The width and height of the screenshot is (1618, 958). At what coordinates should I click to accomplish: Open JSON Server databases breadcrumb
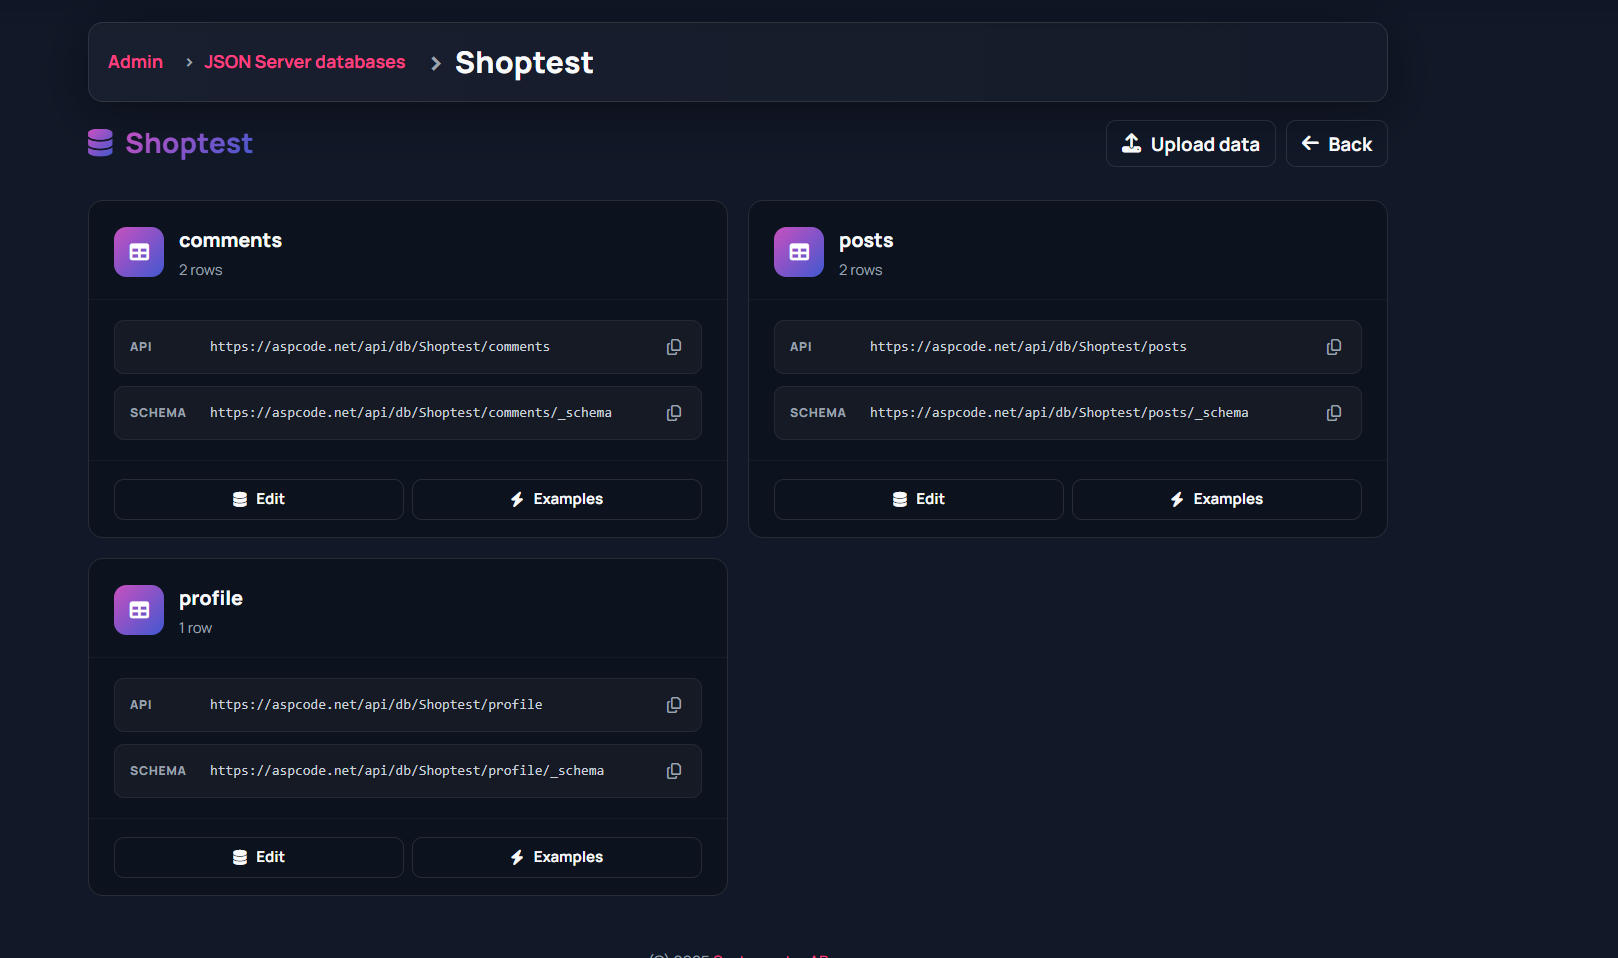pyautogui.click(x=305, y=62)
